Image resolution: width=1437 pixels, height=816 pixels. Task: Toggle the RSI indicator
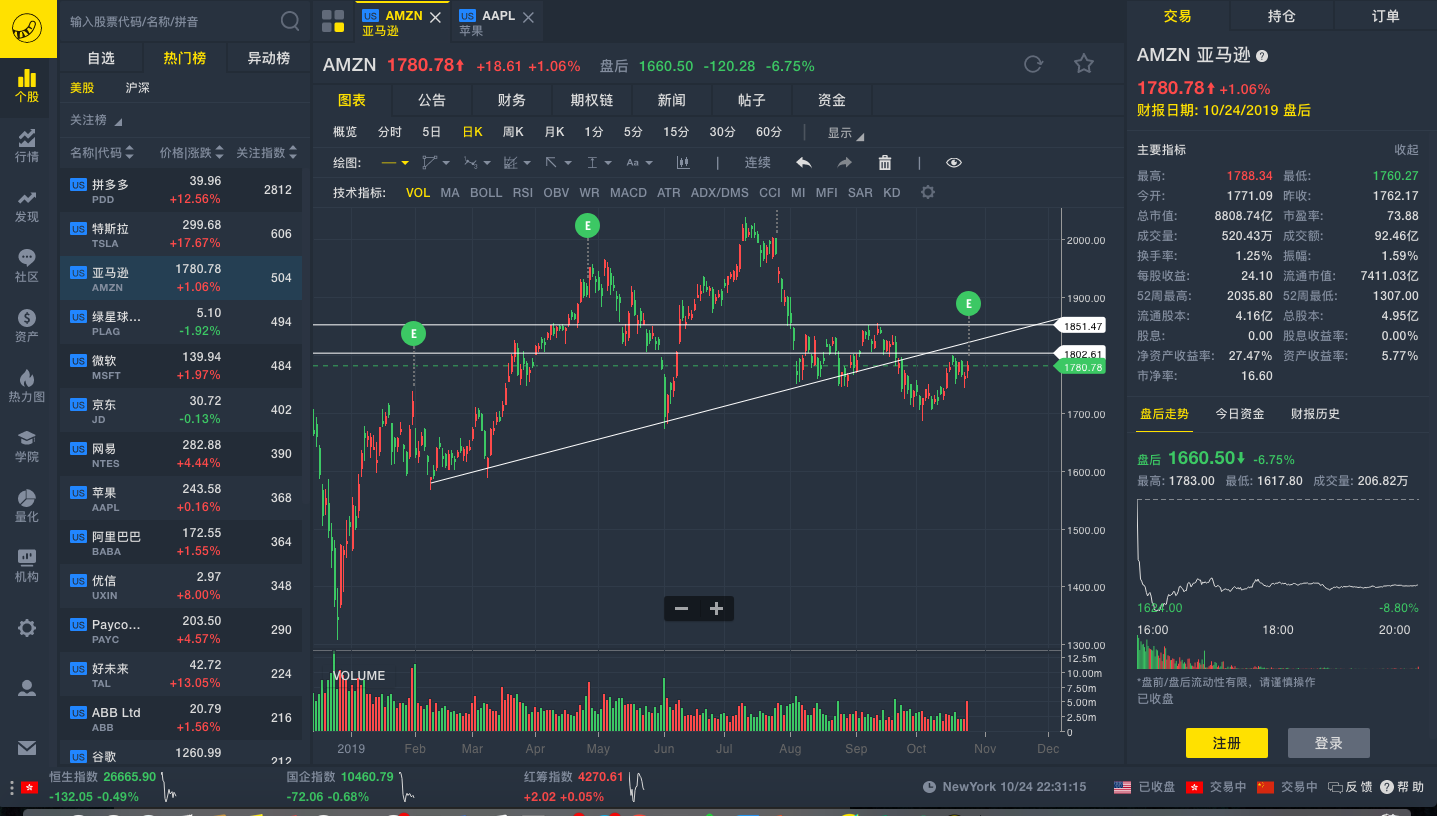[x=522, y=192]
